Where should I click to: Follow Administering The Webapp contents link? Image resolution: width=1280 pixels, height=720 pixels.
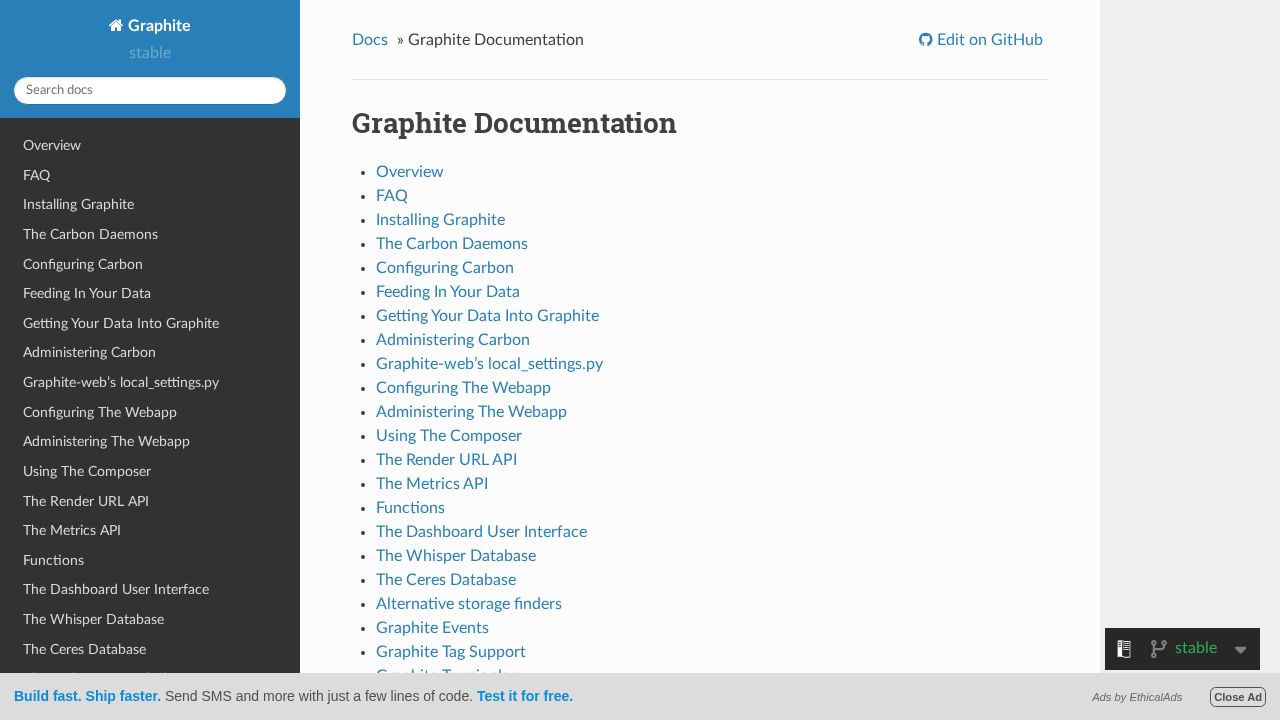(x=472, y=412)
